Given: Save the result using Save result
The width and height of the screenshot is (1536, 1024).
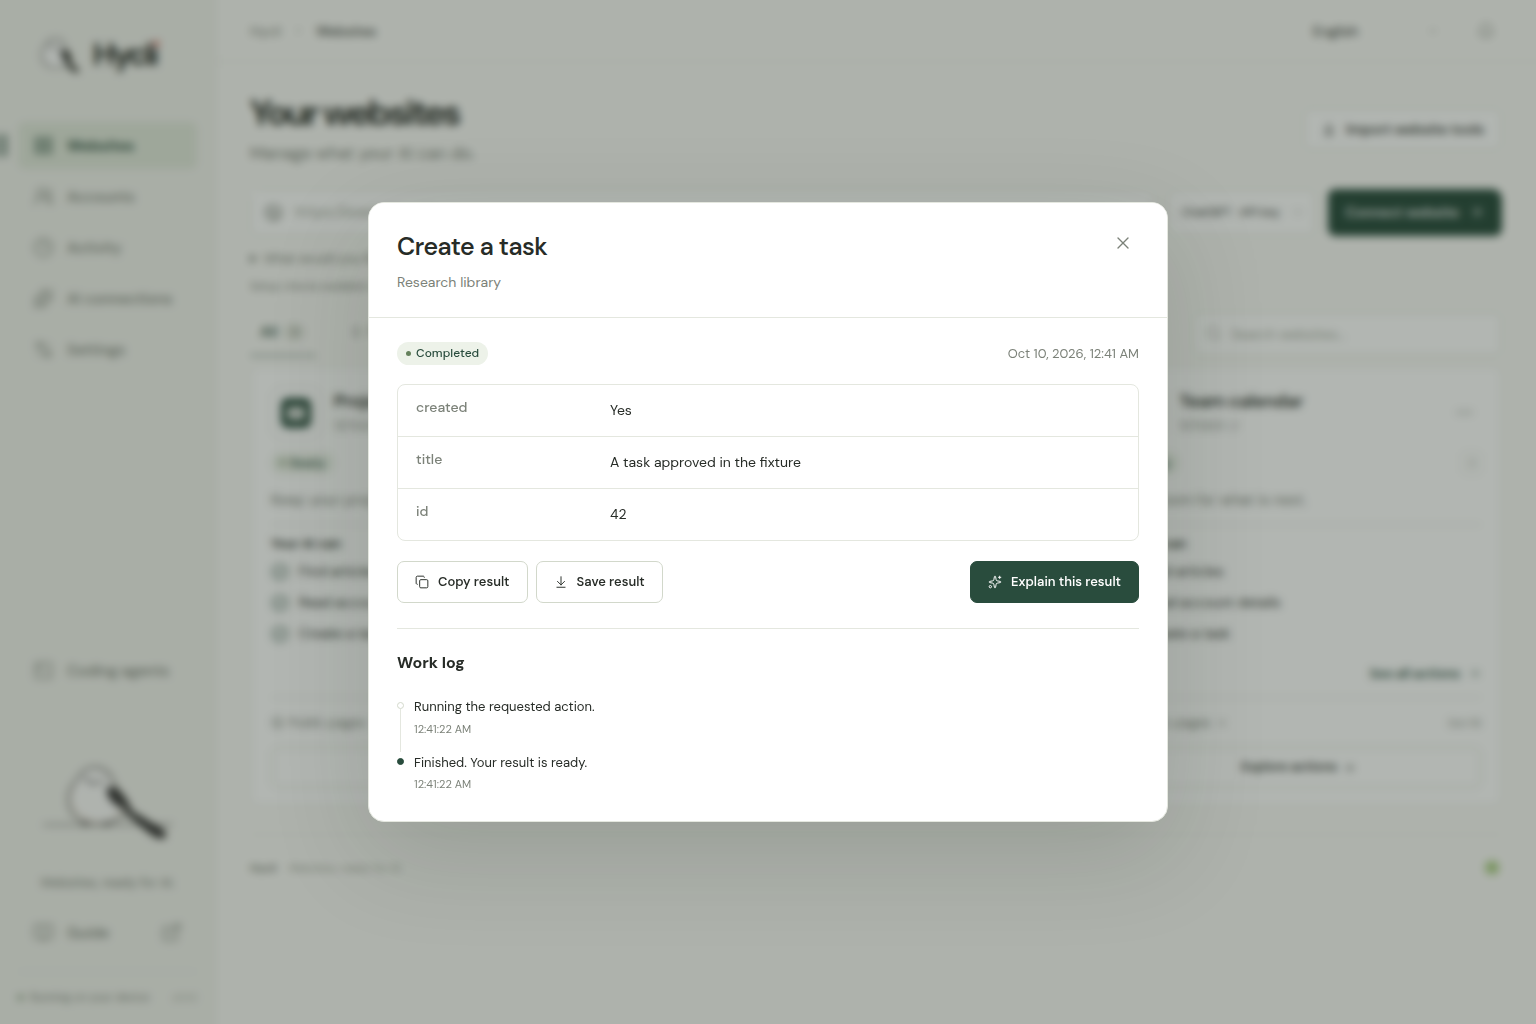Looking at the screenshot, I should [x=599, y=582].
